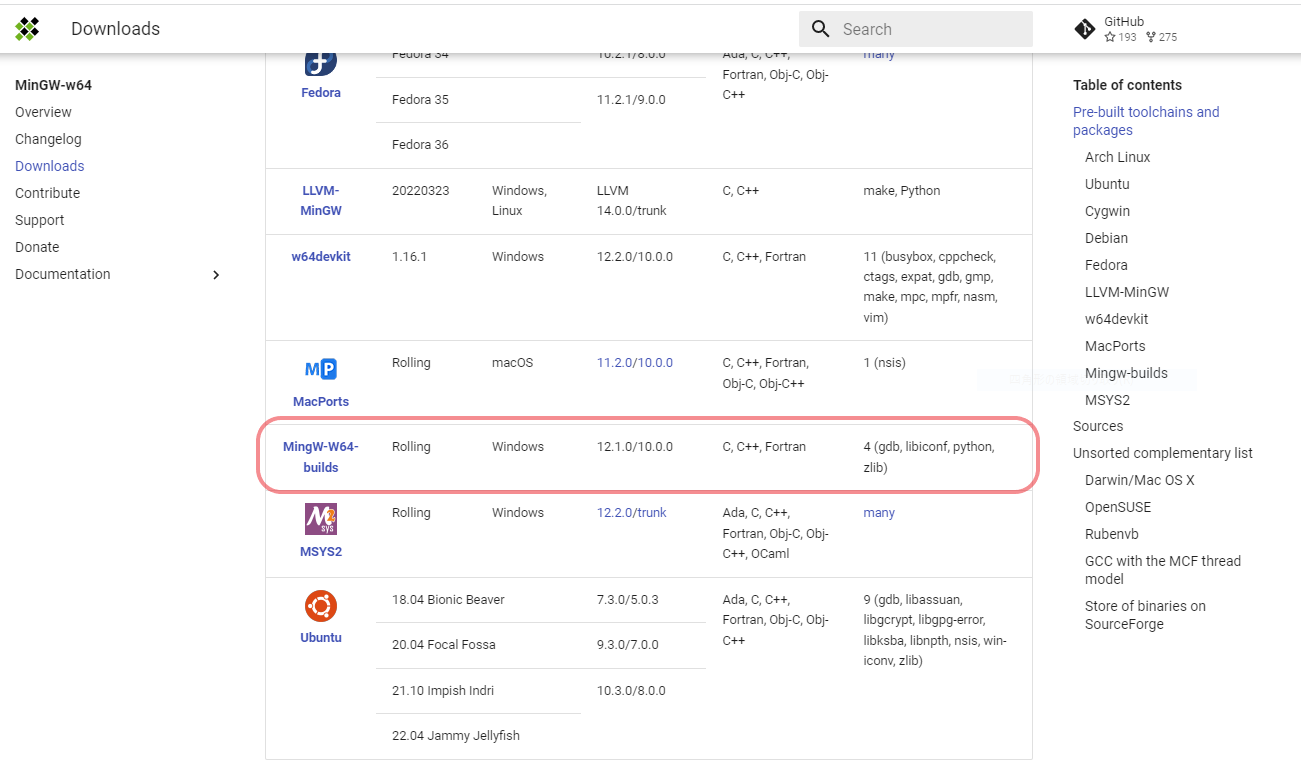Jump to Pre-built toolchains and packages
Viewport: 1301px width, 776px height.
point(1146,121)
